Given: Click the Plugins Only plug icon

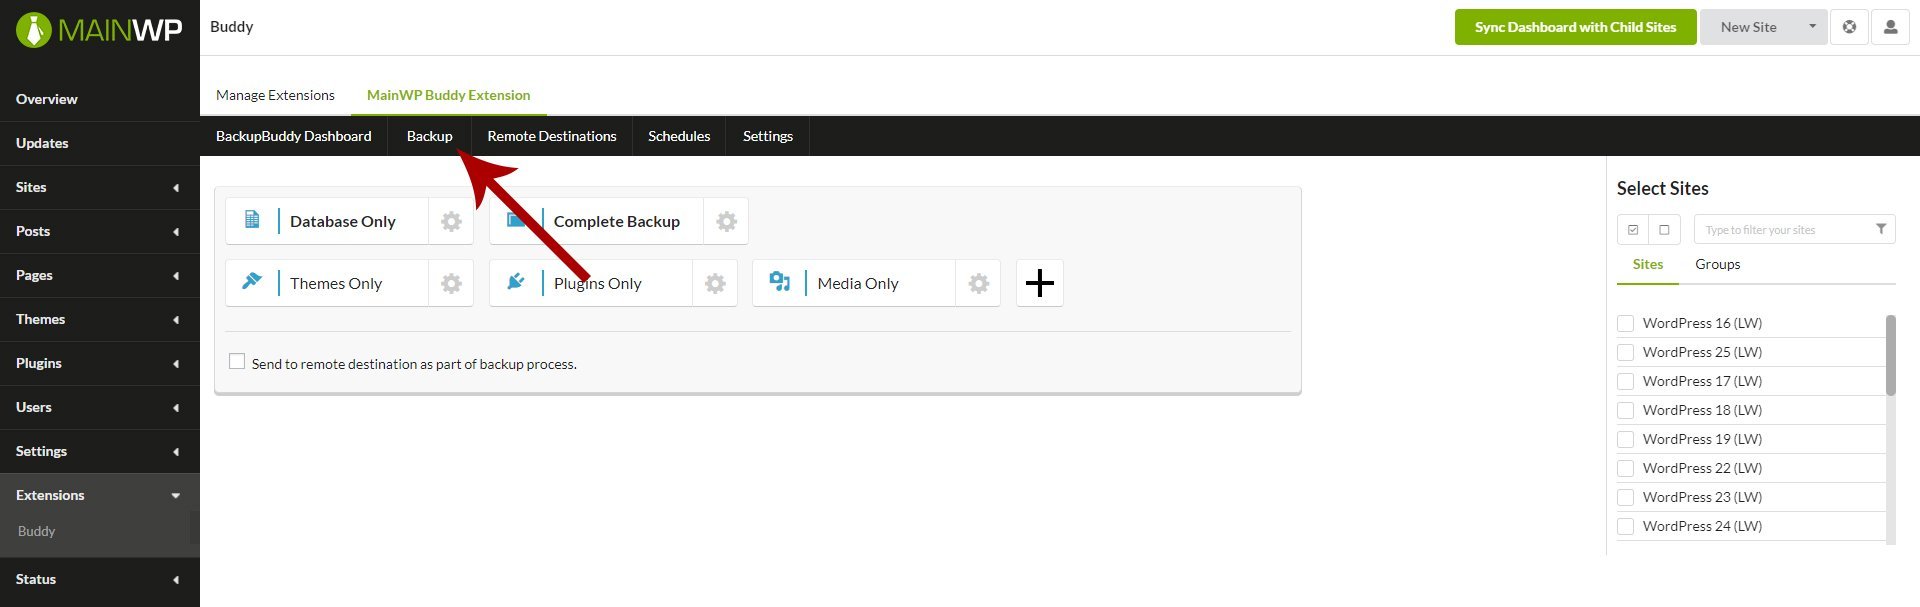Looking at the screenshot, I should [516, 281].
